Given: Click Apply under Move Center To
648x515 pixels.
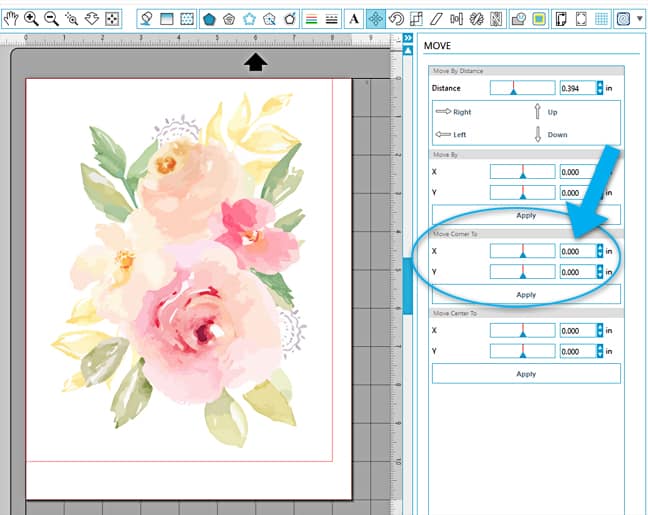Looking at the screenshot, I should coord(526,374).
